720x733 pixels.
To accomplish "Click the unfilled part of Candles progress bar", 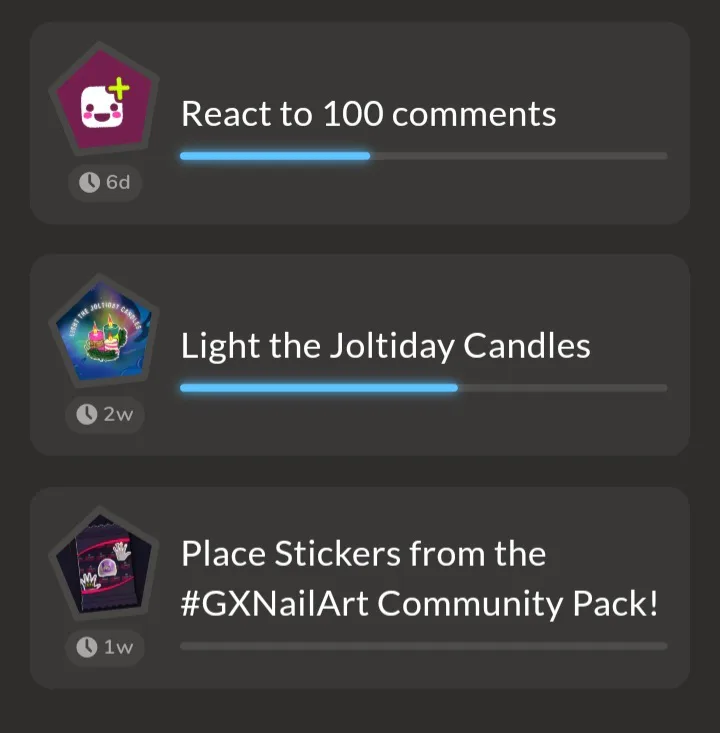I will [563, 388].
